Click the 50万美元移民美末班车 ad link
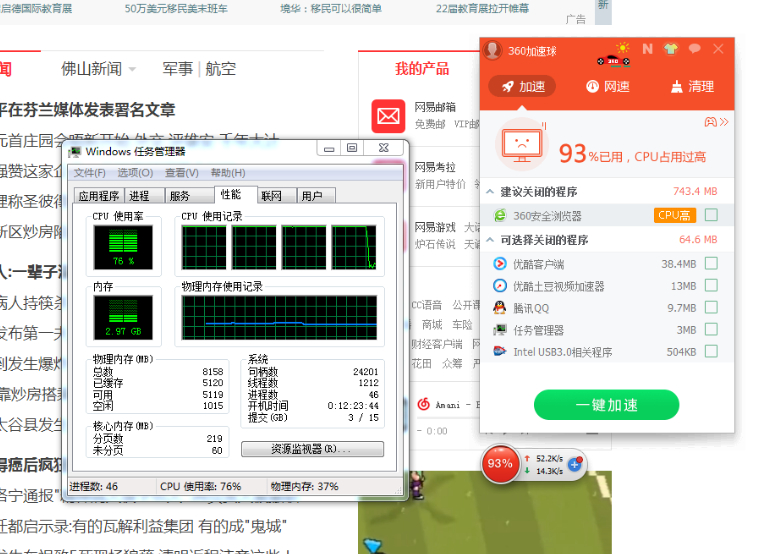 coord(176,8)
